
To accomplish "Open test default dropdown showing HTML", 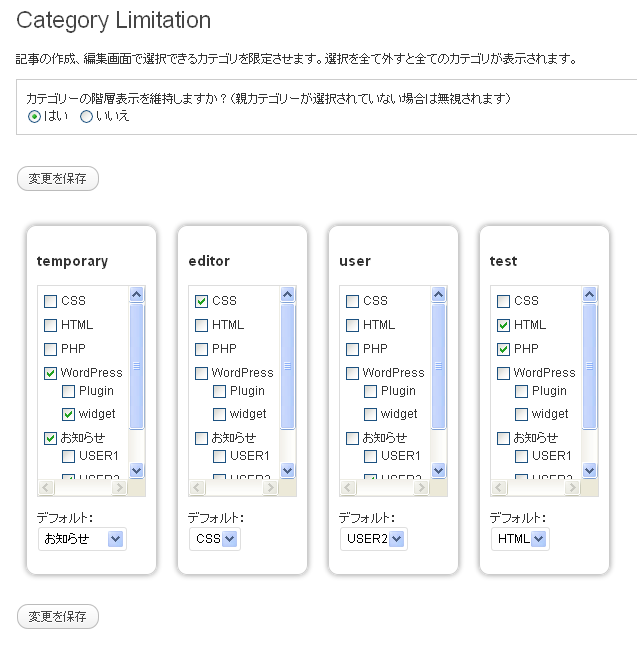I will [x=519, y=539].
